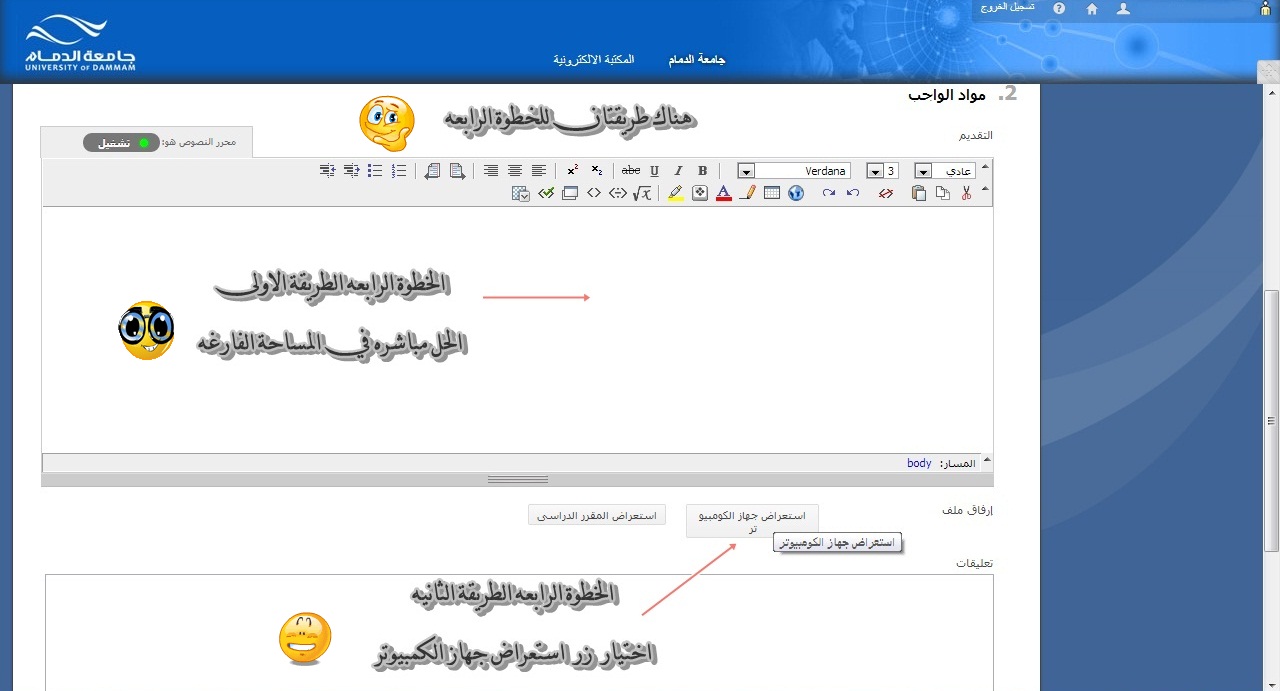Click the body path element link

tap(919, 463)
